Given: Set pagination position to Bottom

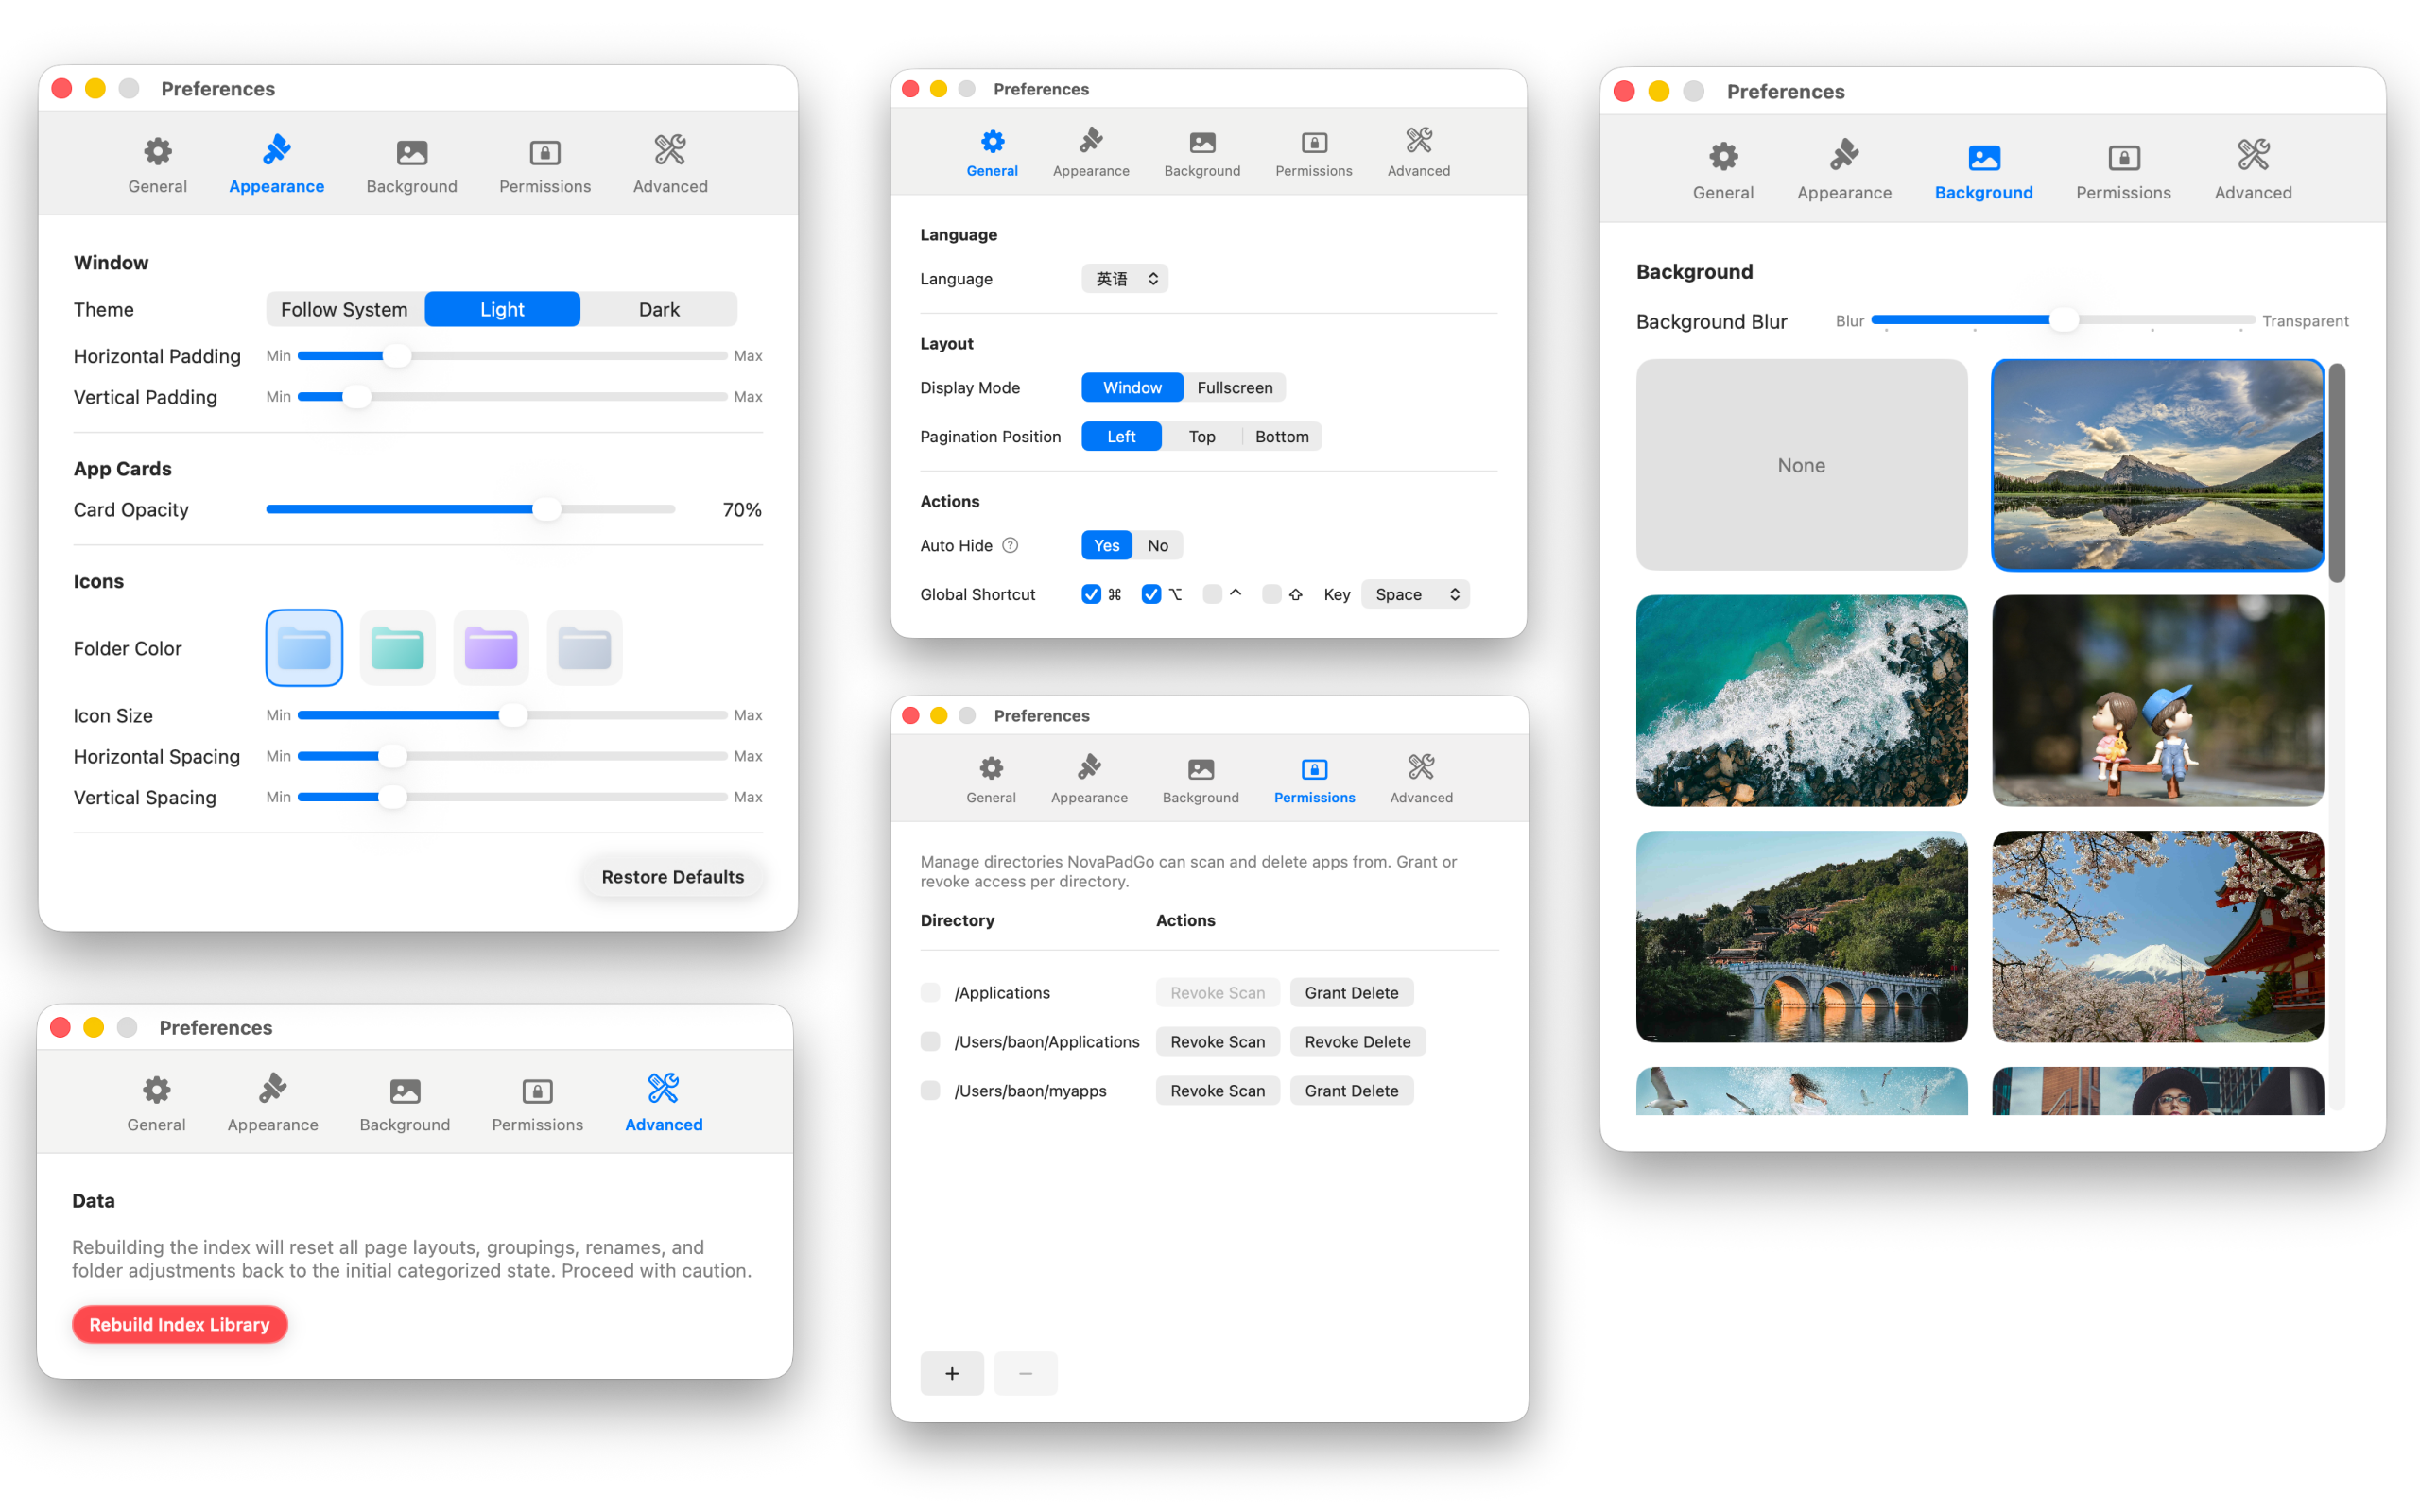Looking at the screenshot, I should [x=1281, y=436].
